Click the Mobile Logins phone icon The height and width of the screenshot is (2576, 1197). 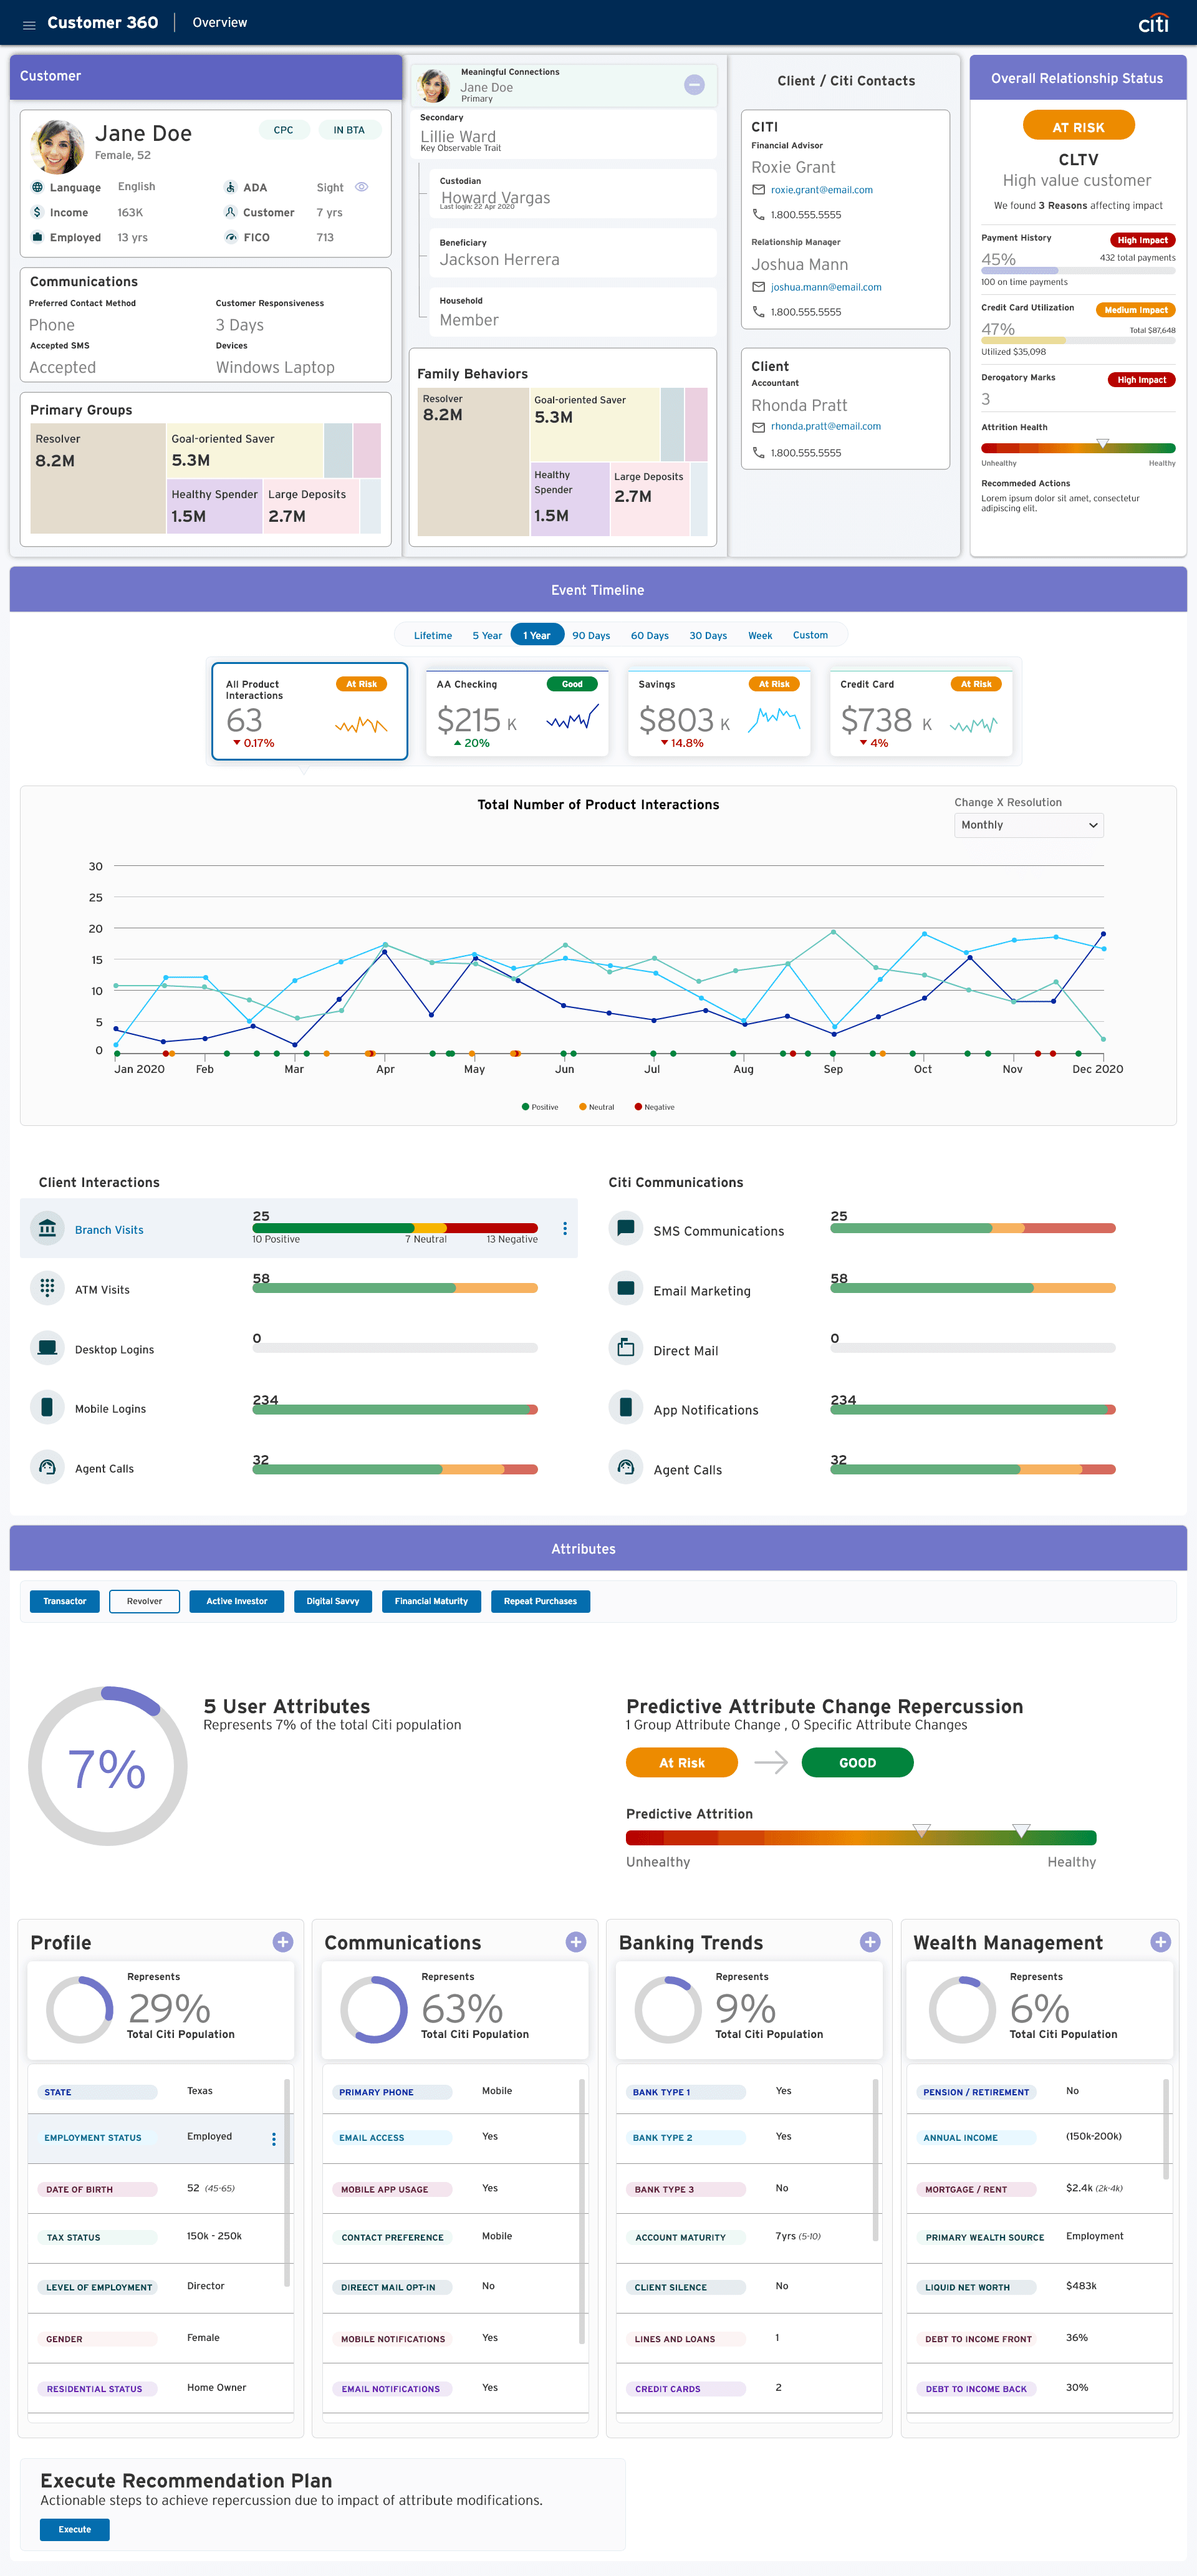47,1407
